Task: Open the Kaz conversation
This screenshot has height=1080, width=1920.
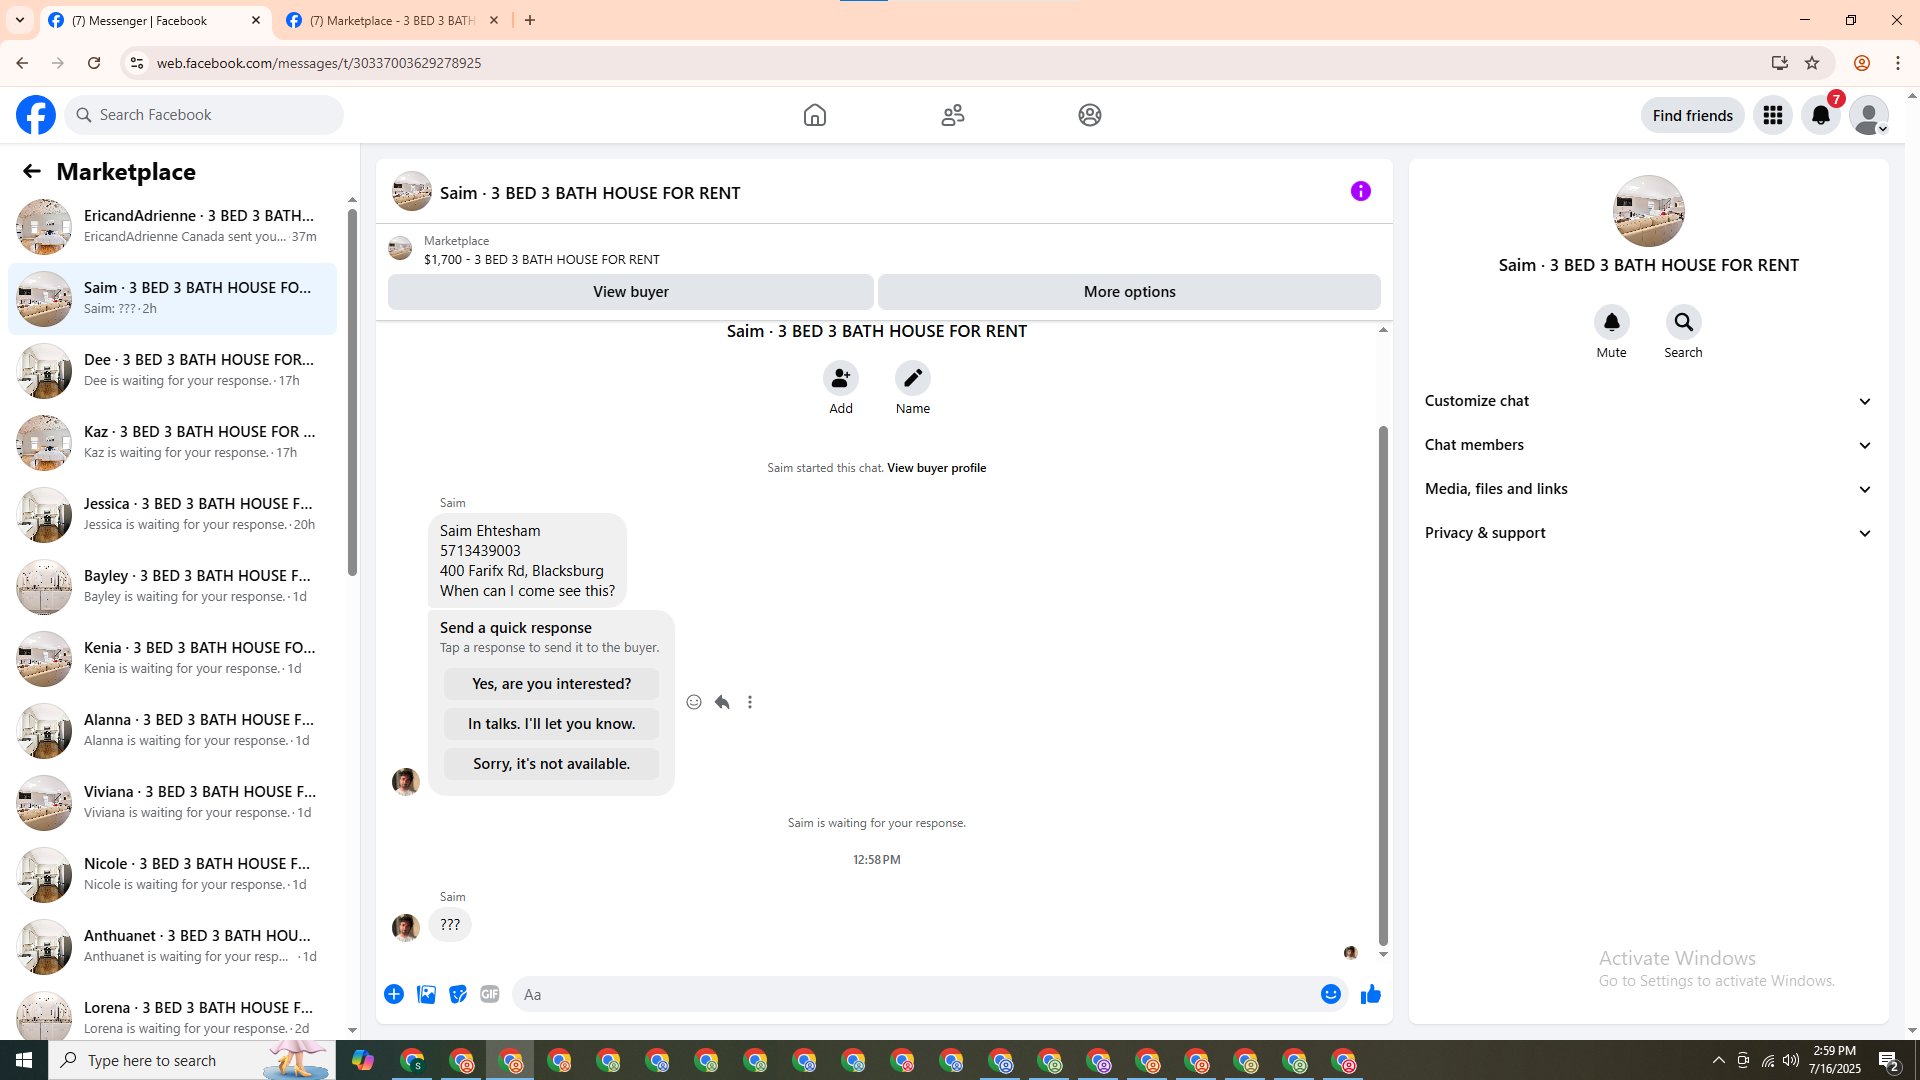Action: 172,443
